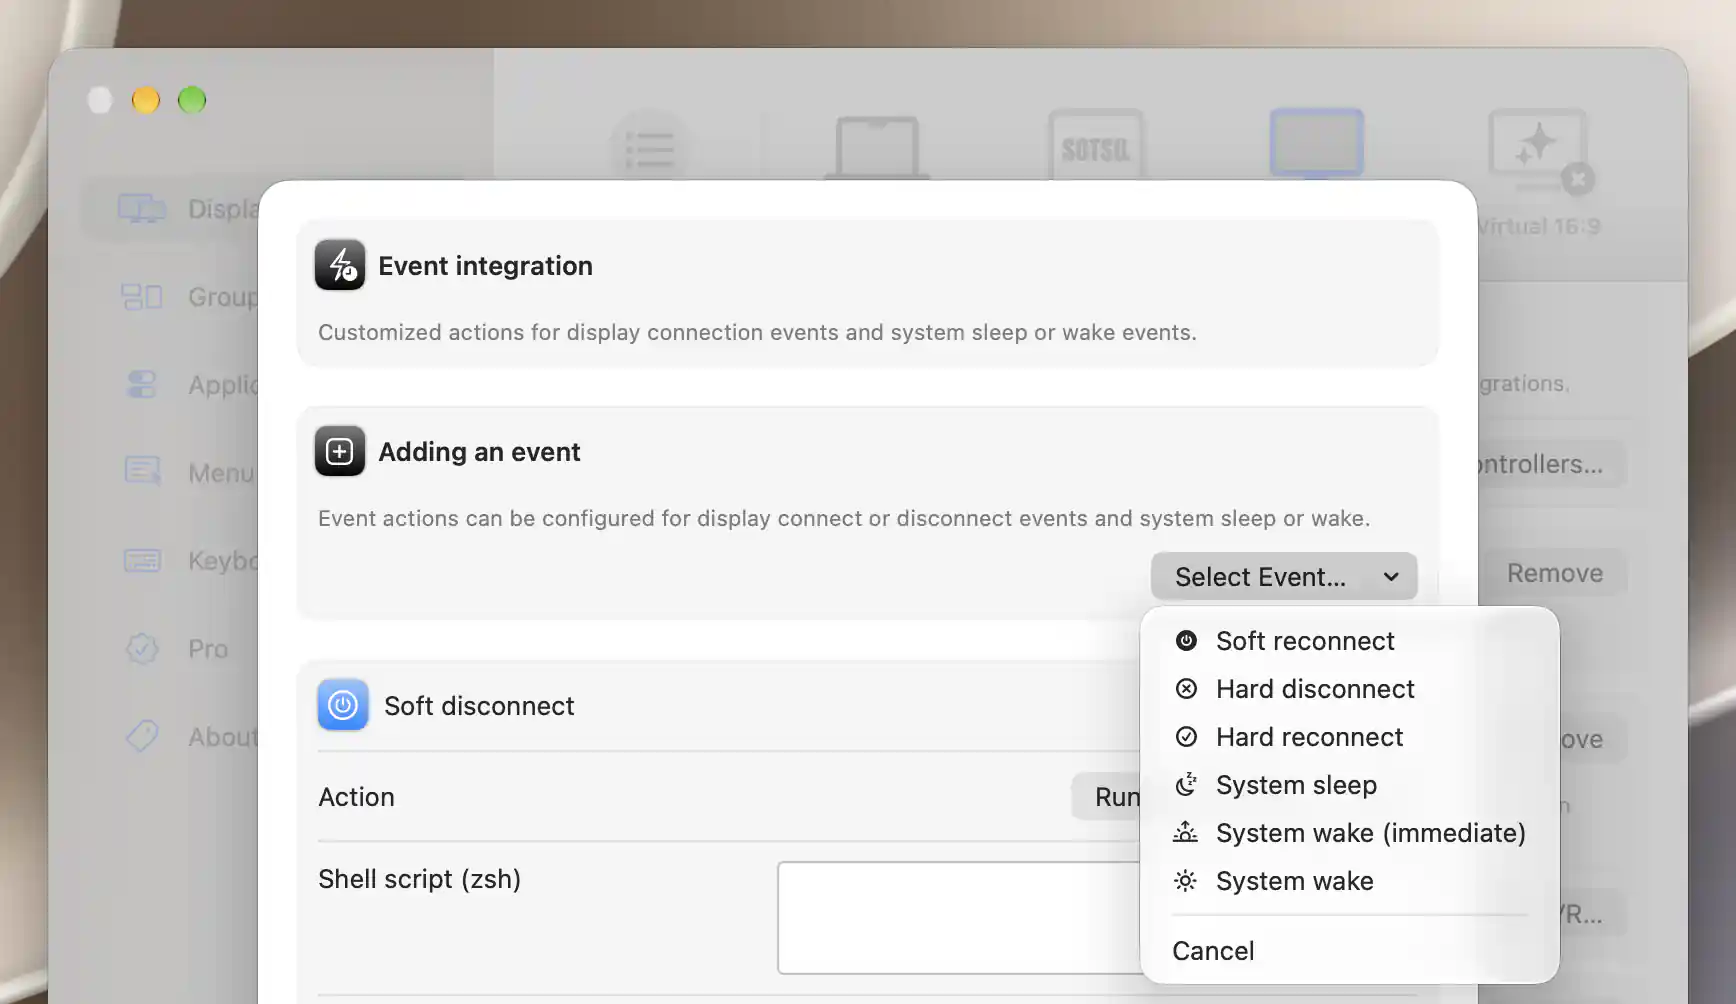This screenshot has width=1736, height=1004.
Task: Open Menu icon in the background sidebar
Action: point(142,471)
